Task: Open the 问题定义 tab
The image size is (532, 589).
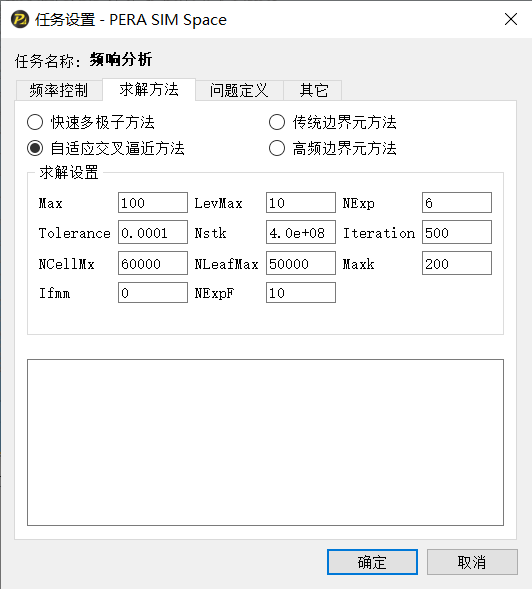Action: [x=239, y=91]
